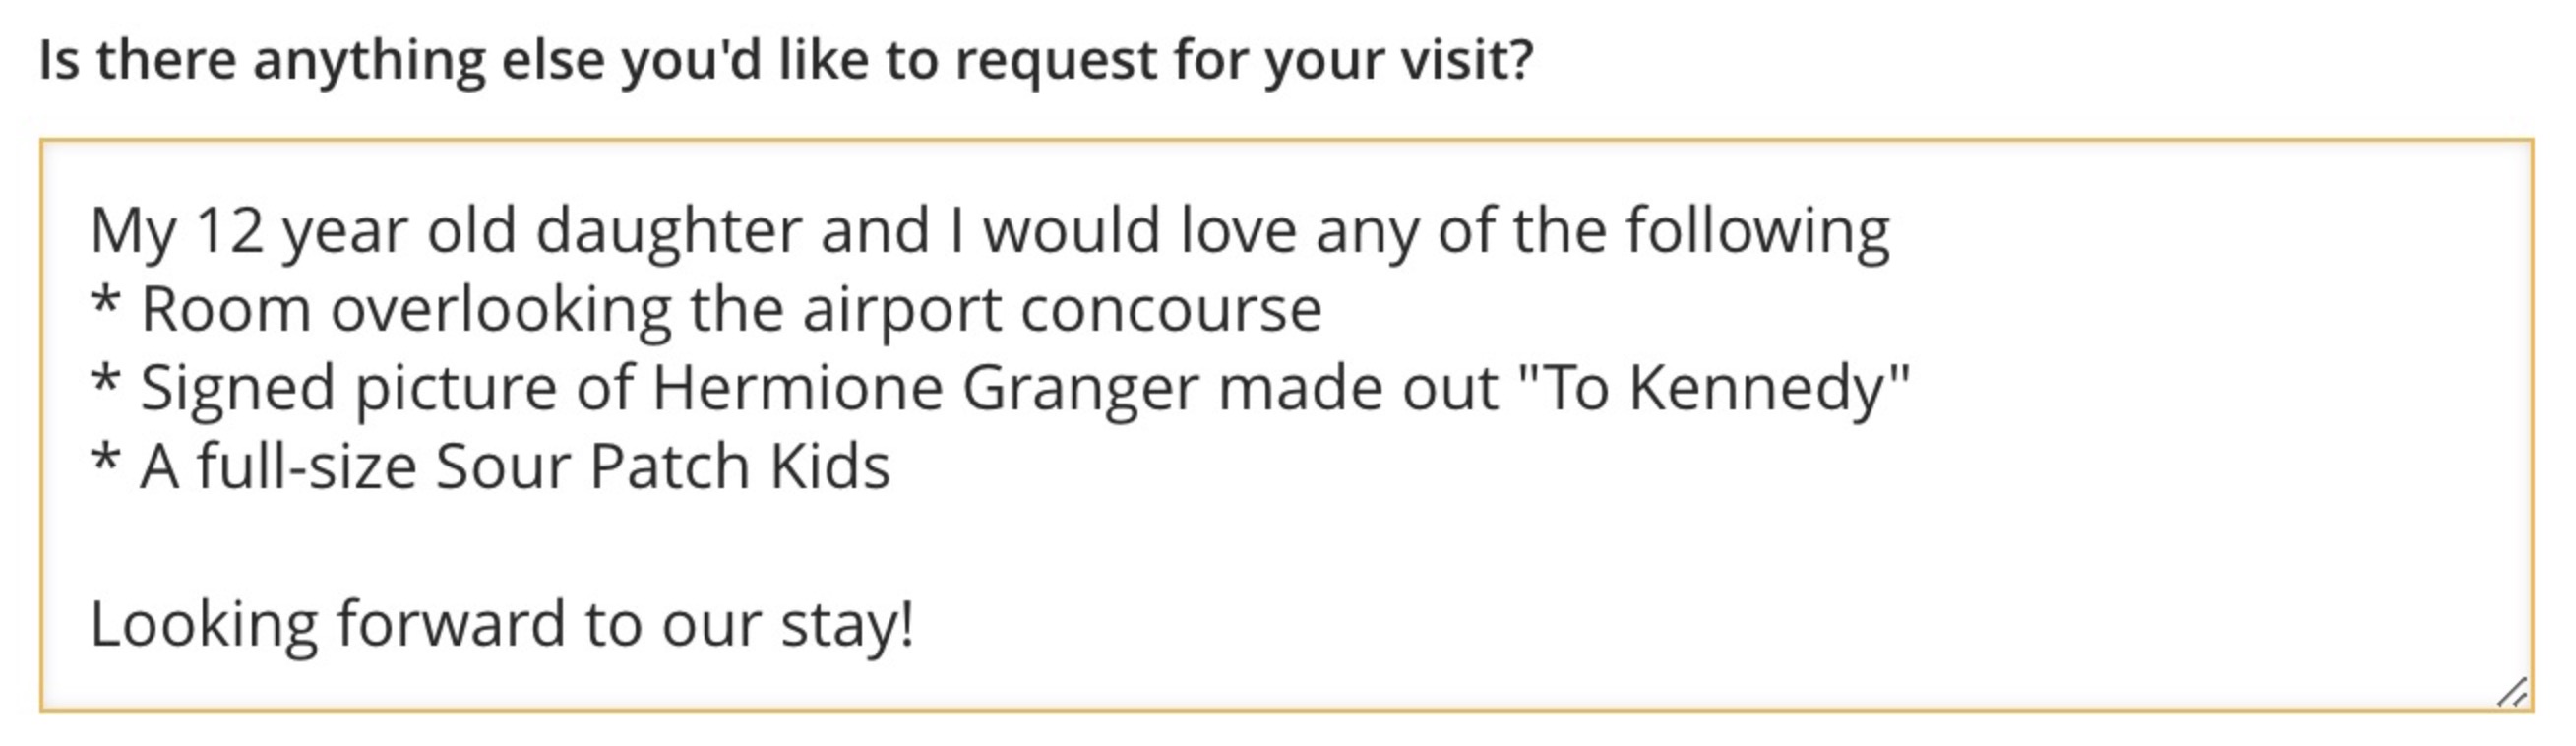The height and width of the screenshot is (746, 2576).
Task: Click the word "full-size" in the request
Action: pyautogui.click(x=306, y=467)
